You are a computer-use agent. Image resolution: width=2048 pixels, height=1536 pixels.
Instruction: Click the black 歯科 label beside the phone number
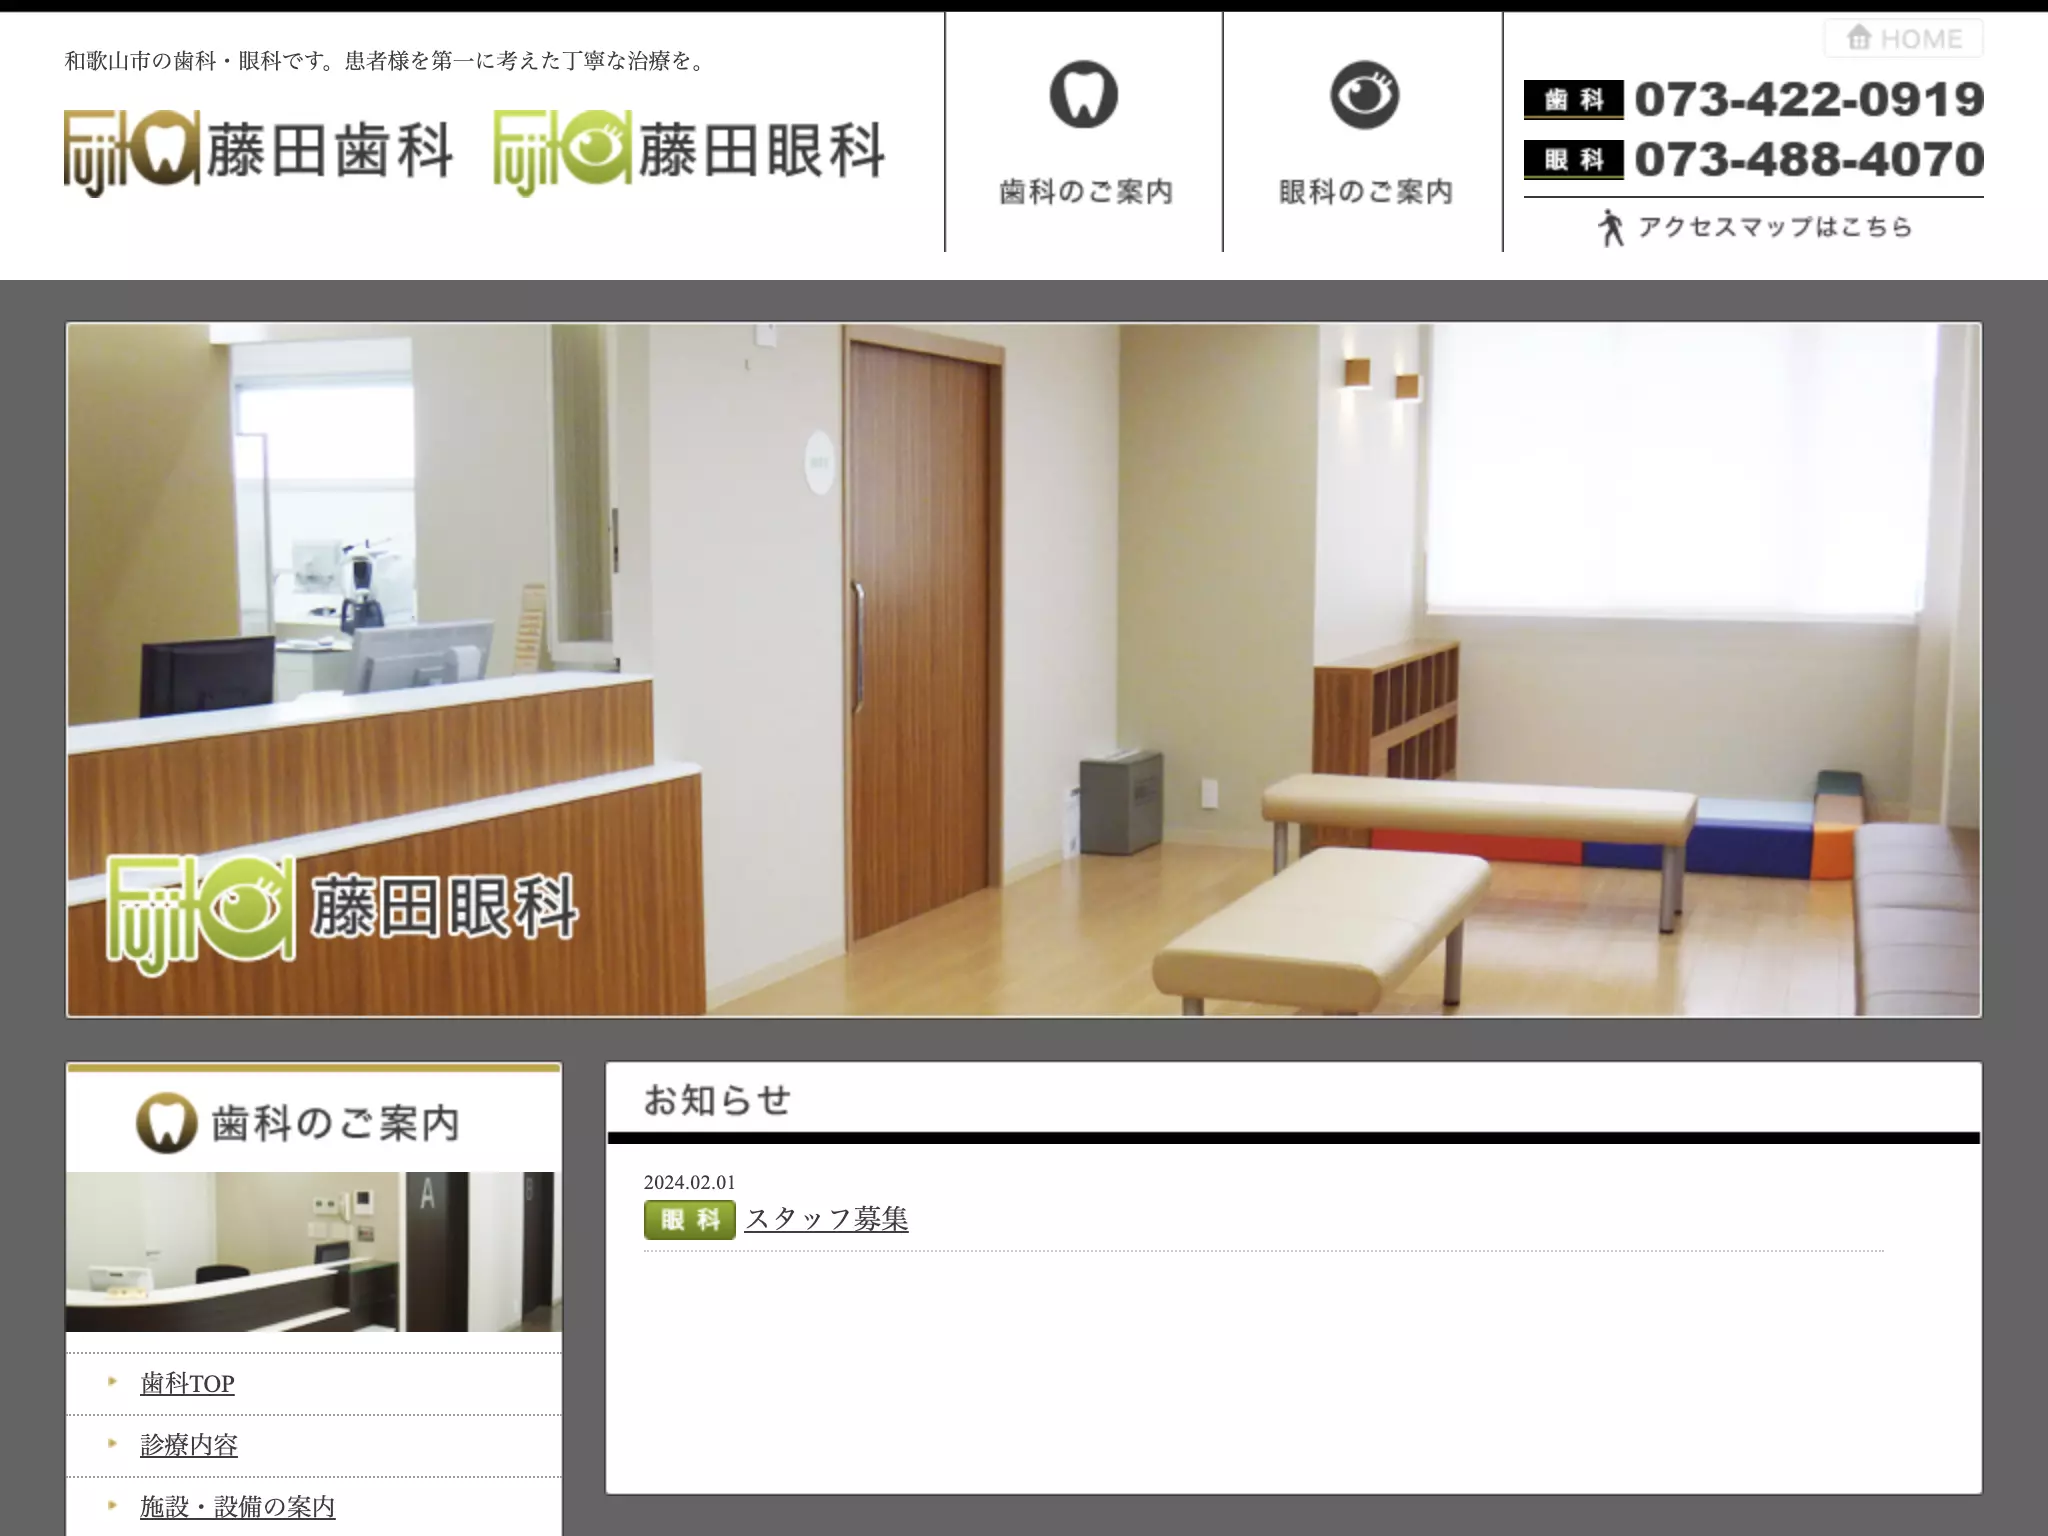(x=1573, y=99)
